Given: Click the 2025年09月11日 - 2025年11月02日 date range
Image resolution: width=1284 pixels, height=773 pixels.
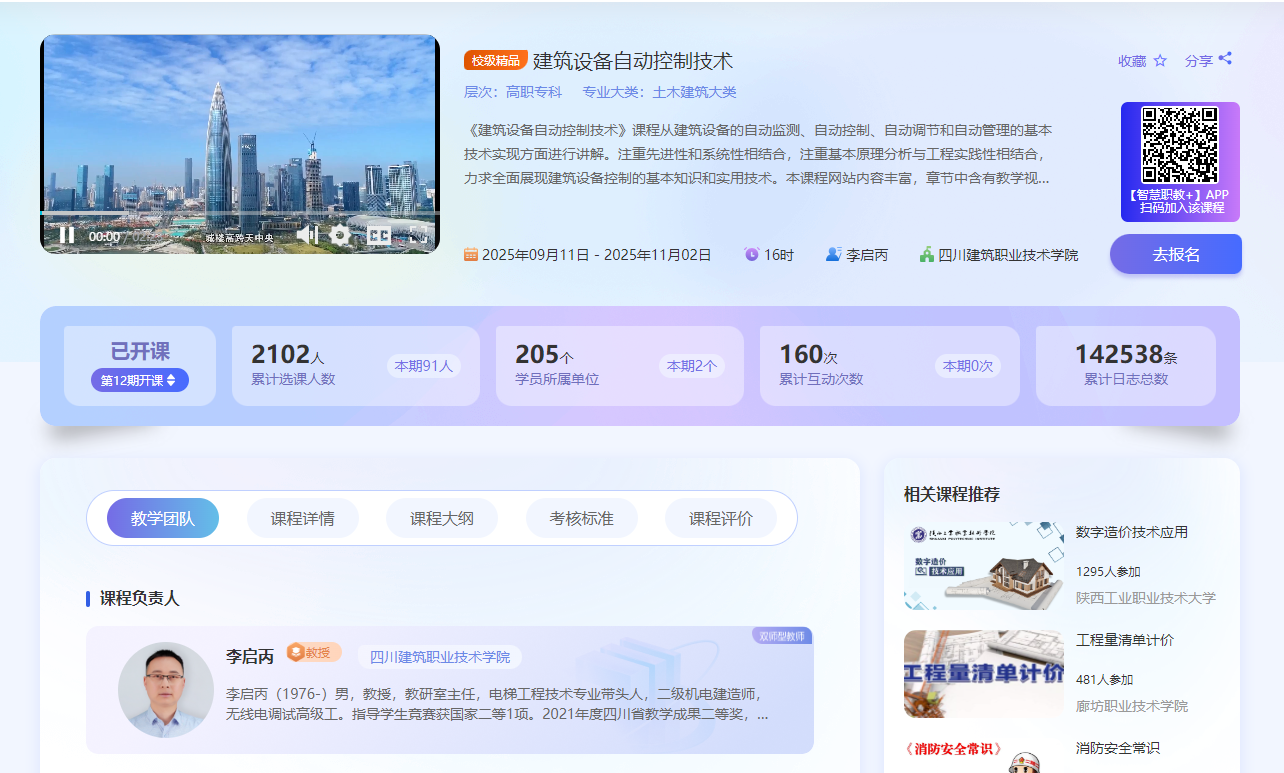Looking at the screenshot, I should (597, 255).
